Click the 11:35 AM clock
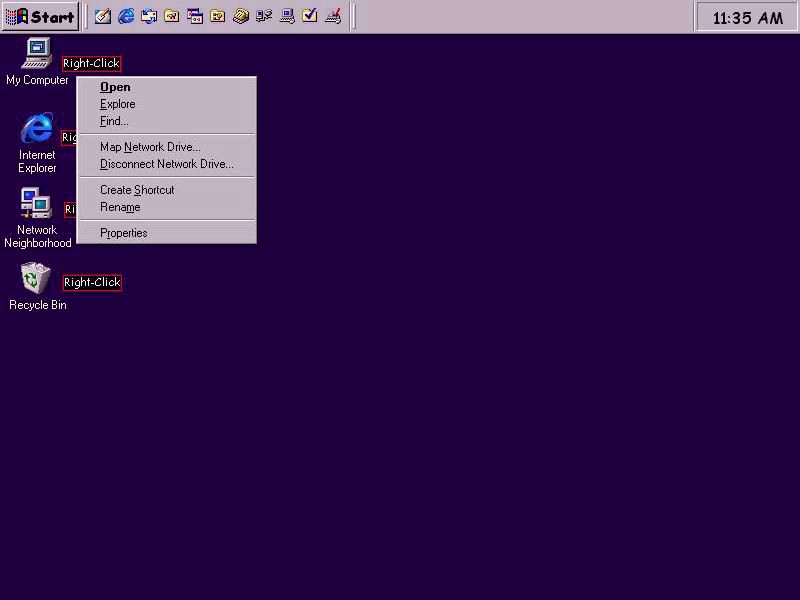800x600 pixels. pos(747,18)
